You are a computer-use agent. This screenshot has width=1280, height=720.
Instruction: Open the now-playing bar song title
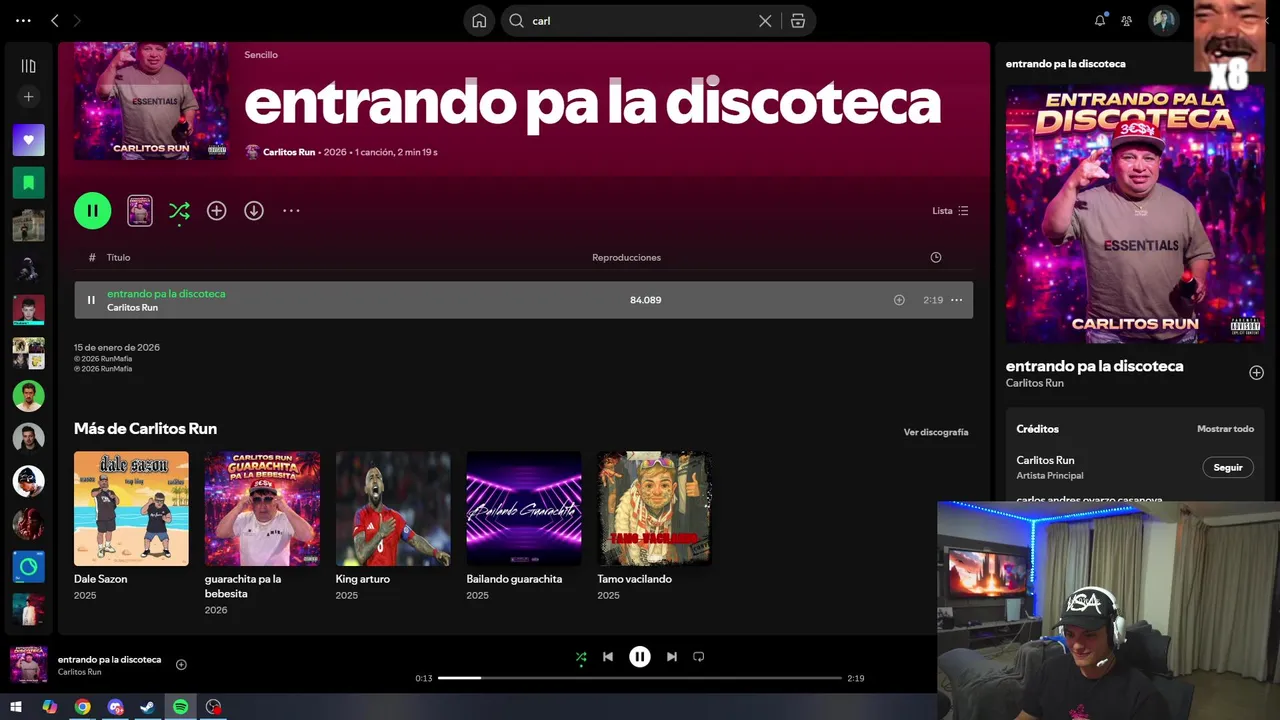pyautogui.click(x=109, y=660)
